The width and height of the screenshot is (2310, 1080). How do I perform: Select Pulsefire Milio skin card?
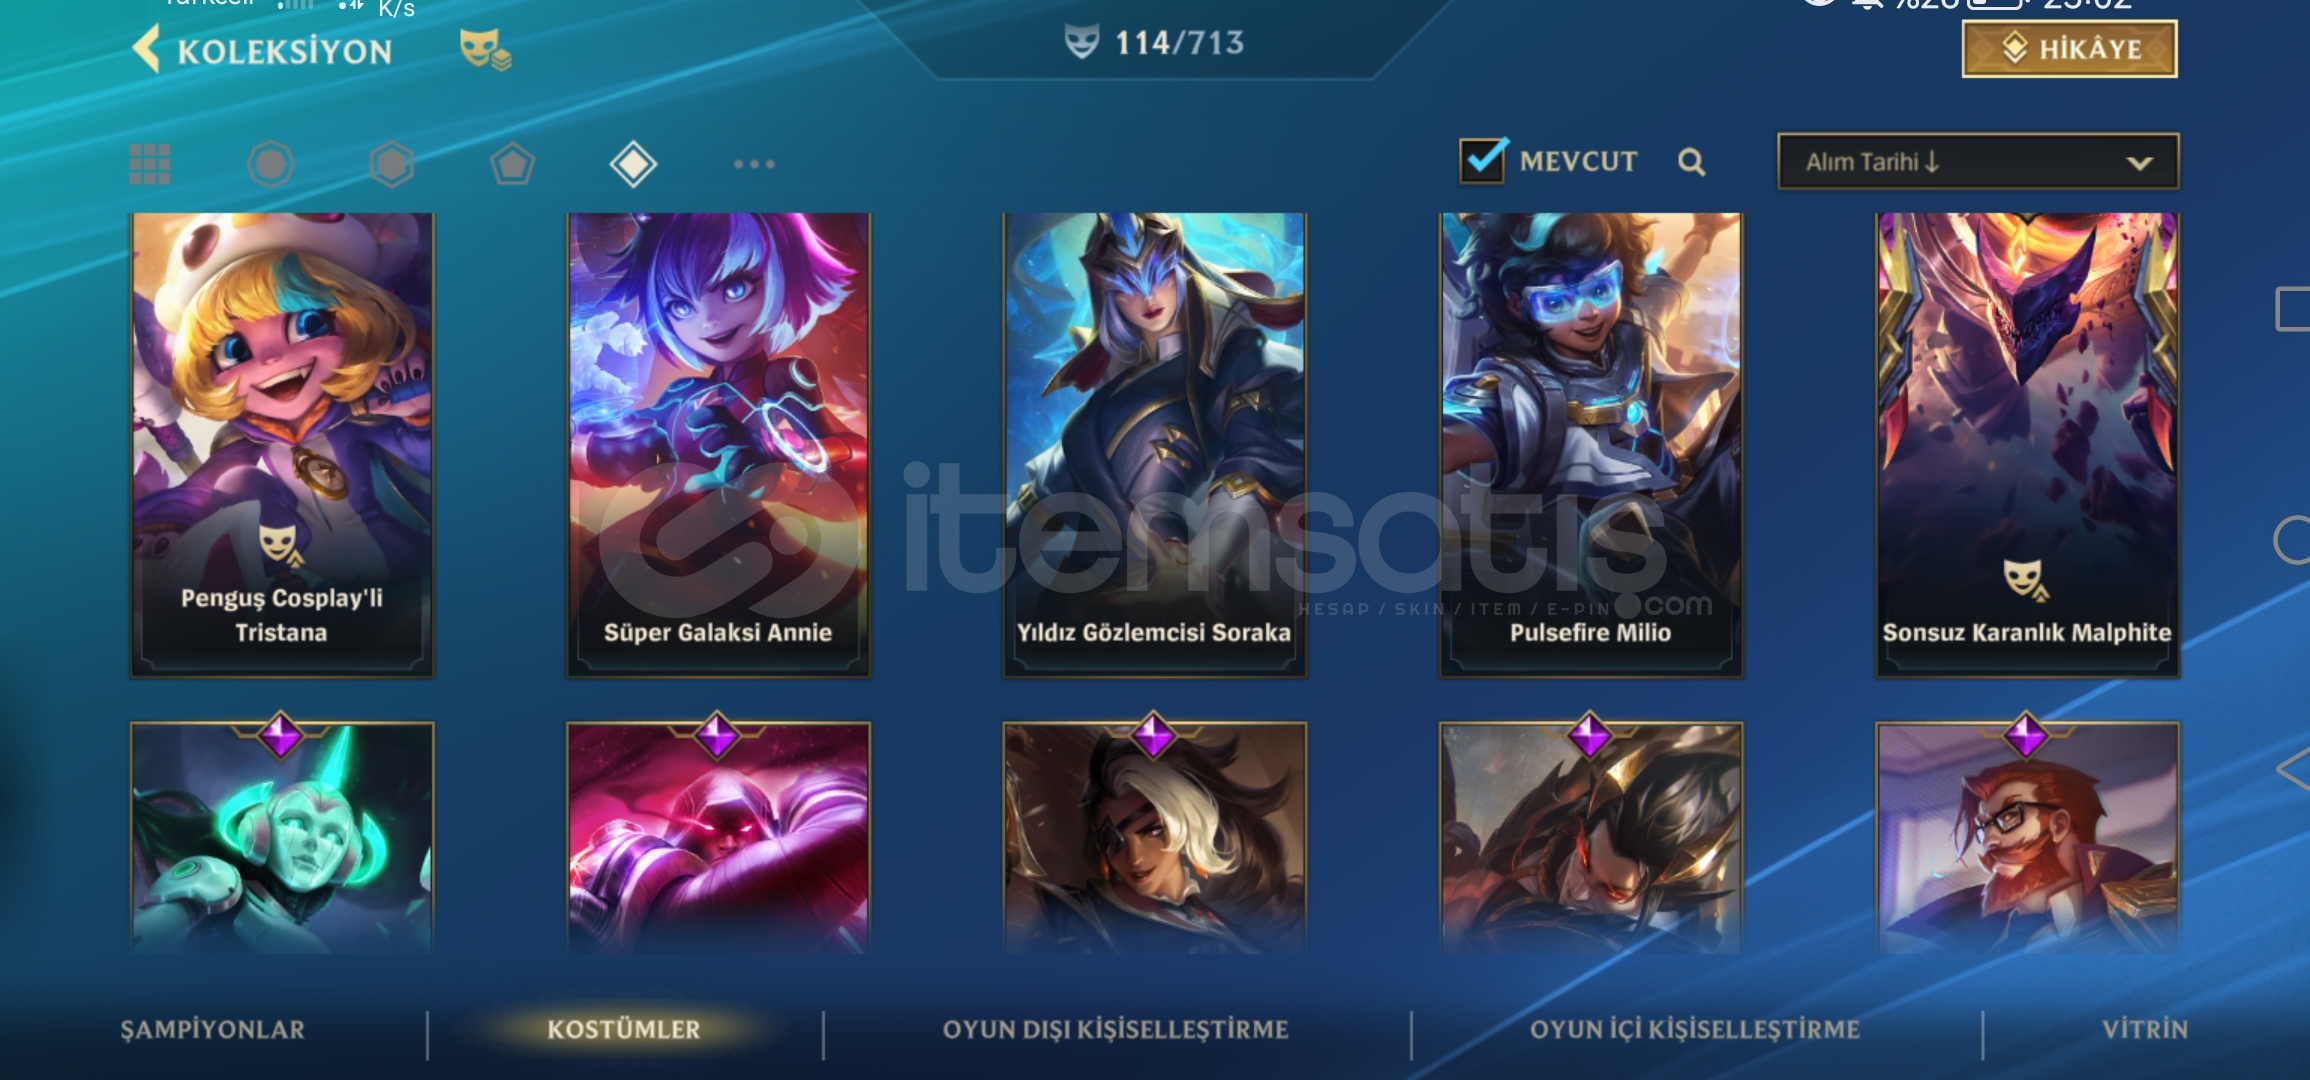click(1591, 445)
